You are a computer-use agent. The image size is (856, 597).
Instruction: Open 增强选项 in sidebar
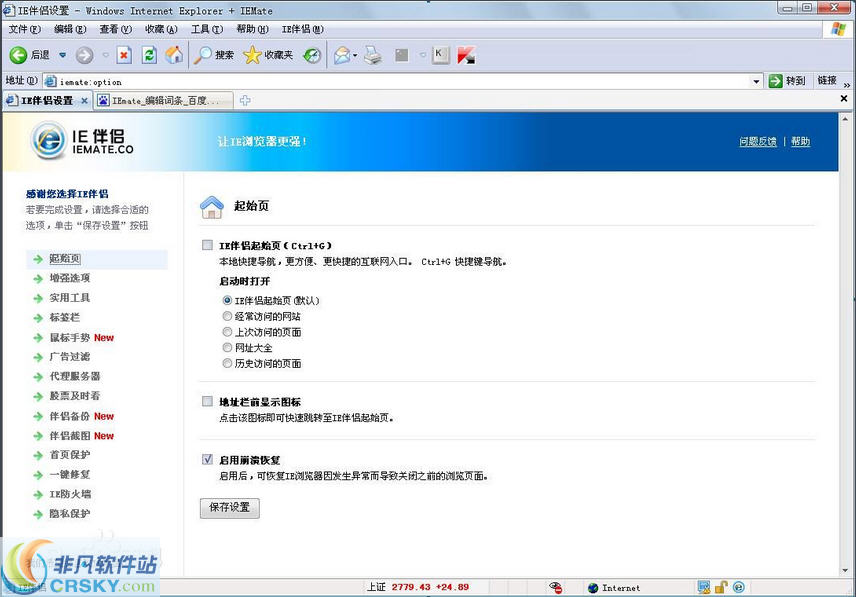(69, 278)
